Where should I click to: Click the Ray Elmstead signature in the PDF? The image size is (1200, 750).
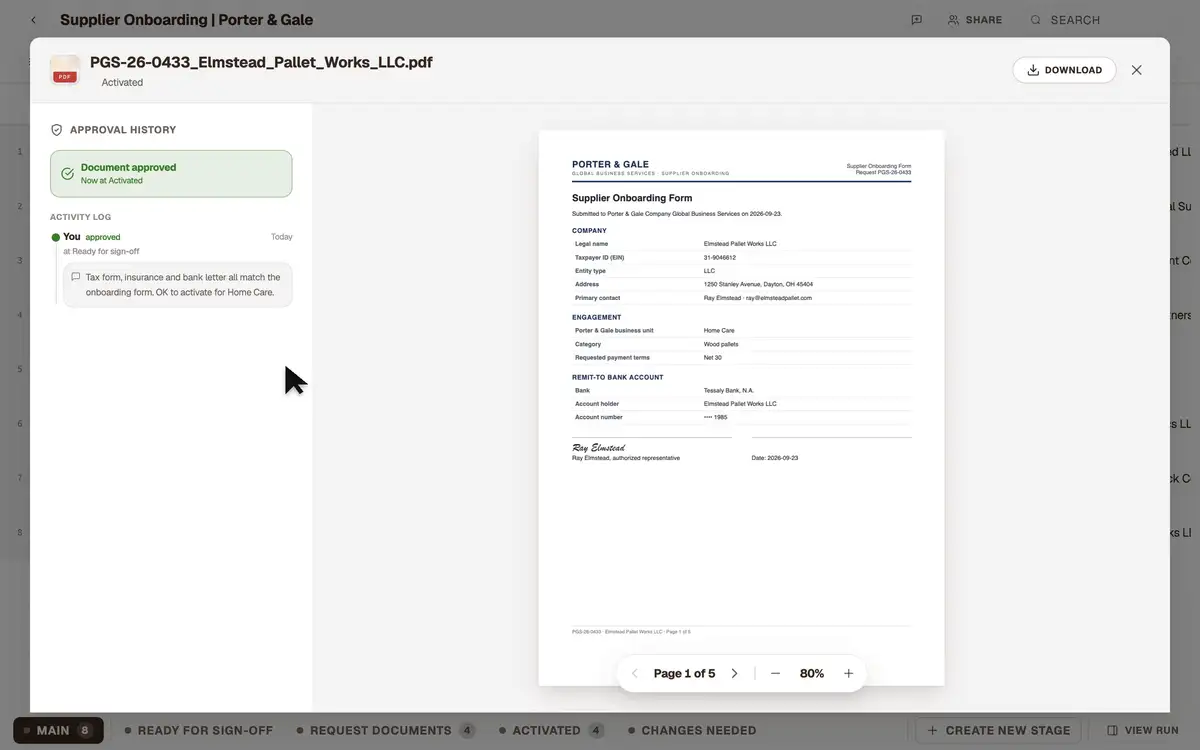pyautogui.click(x=599, y=448)
